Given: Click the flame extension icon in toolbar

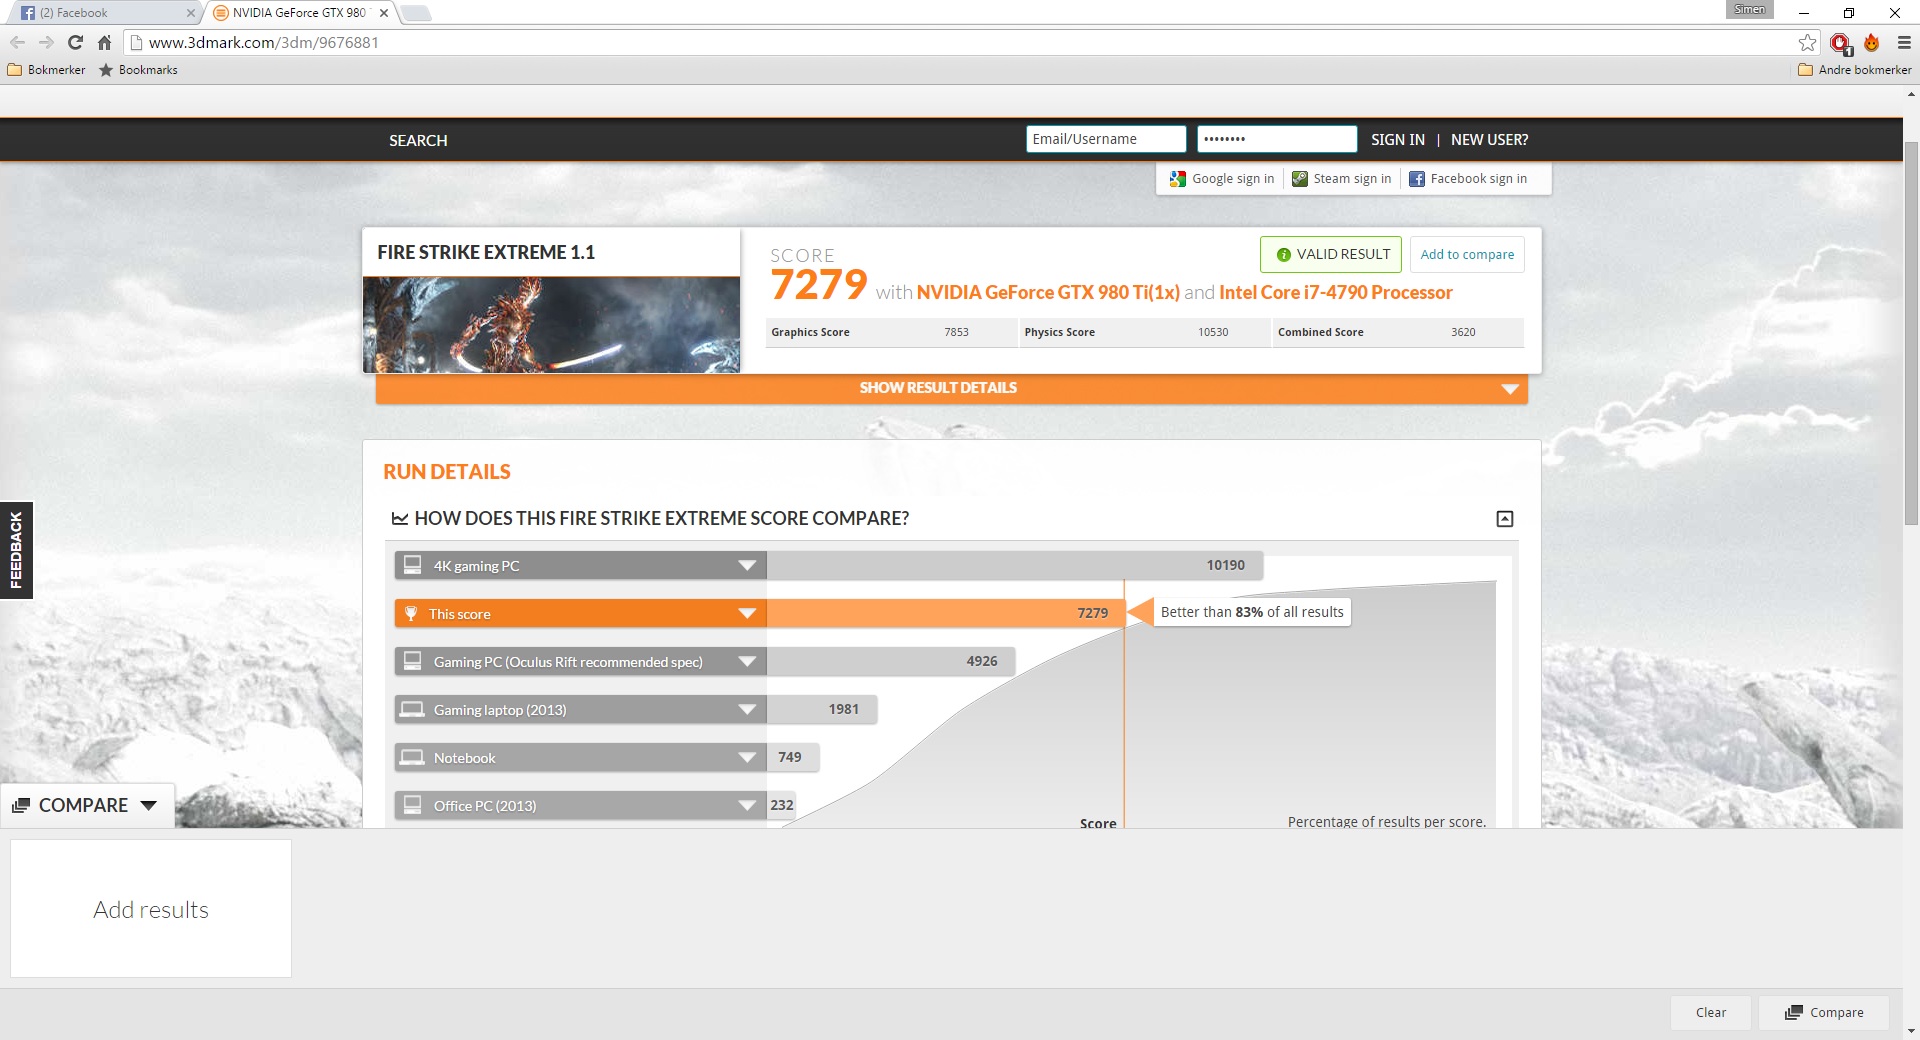Looking at the screenshot, I should click(x=1872, y=42).
